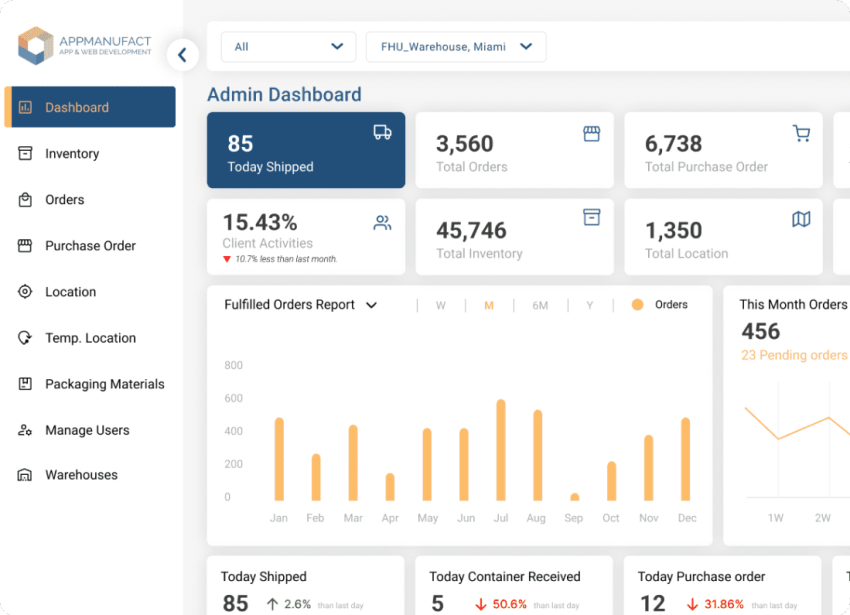Click the users icon on Client Activities card
The height and width of the screenshot is (615, 850).
pos(382,223)
